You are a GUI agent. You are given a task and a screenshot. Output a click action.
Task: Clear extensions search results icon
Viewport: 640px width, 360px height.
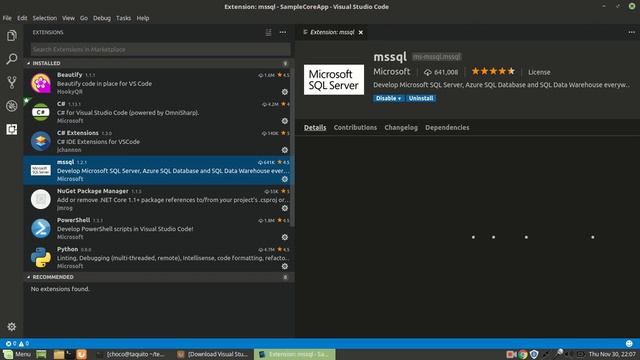pos(268,32)
